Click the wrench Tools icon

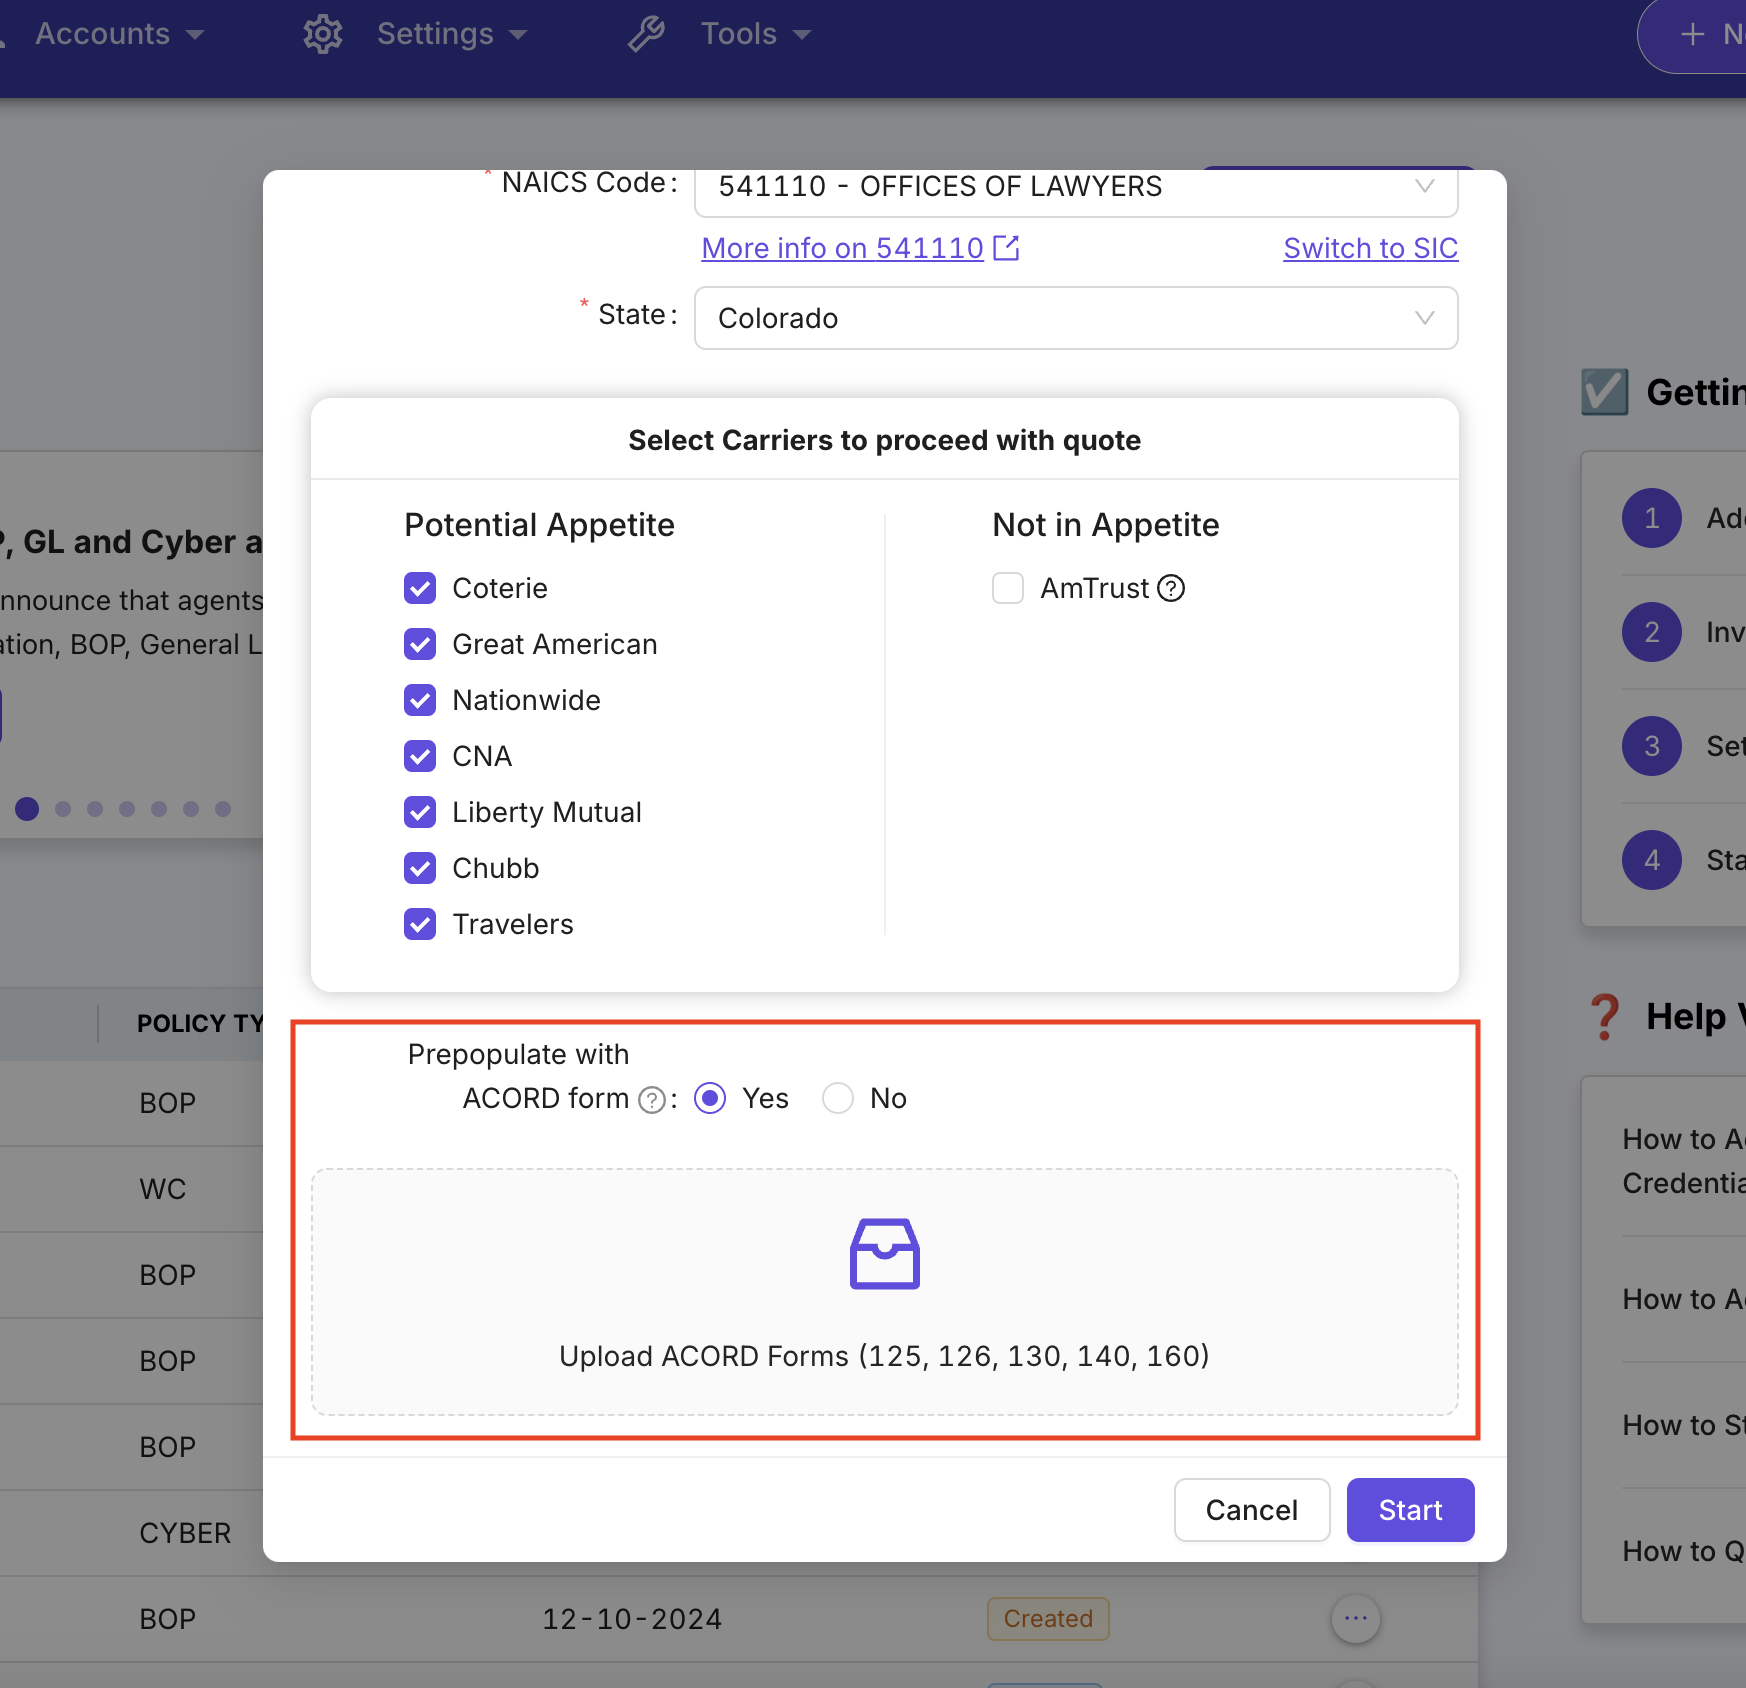(645, 33)
